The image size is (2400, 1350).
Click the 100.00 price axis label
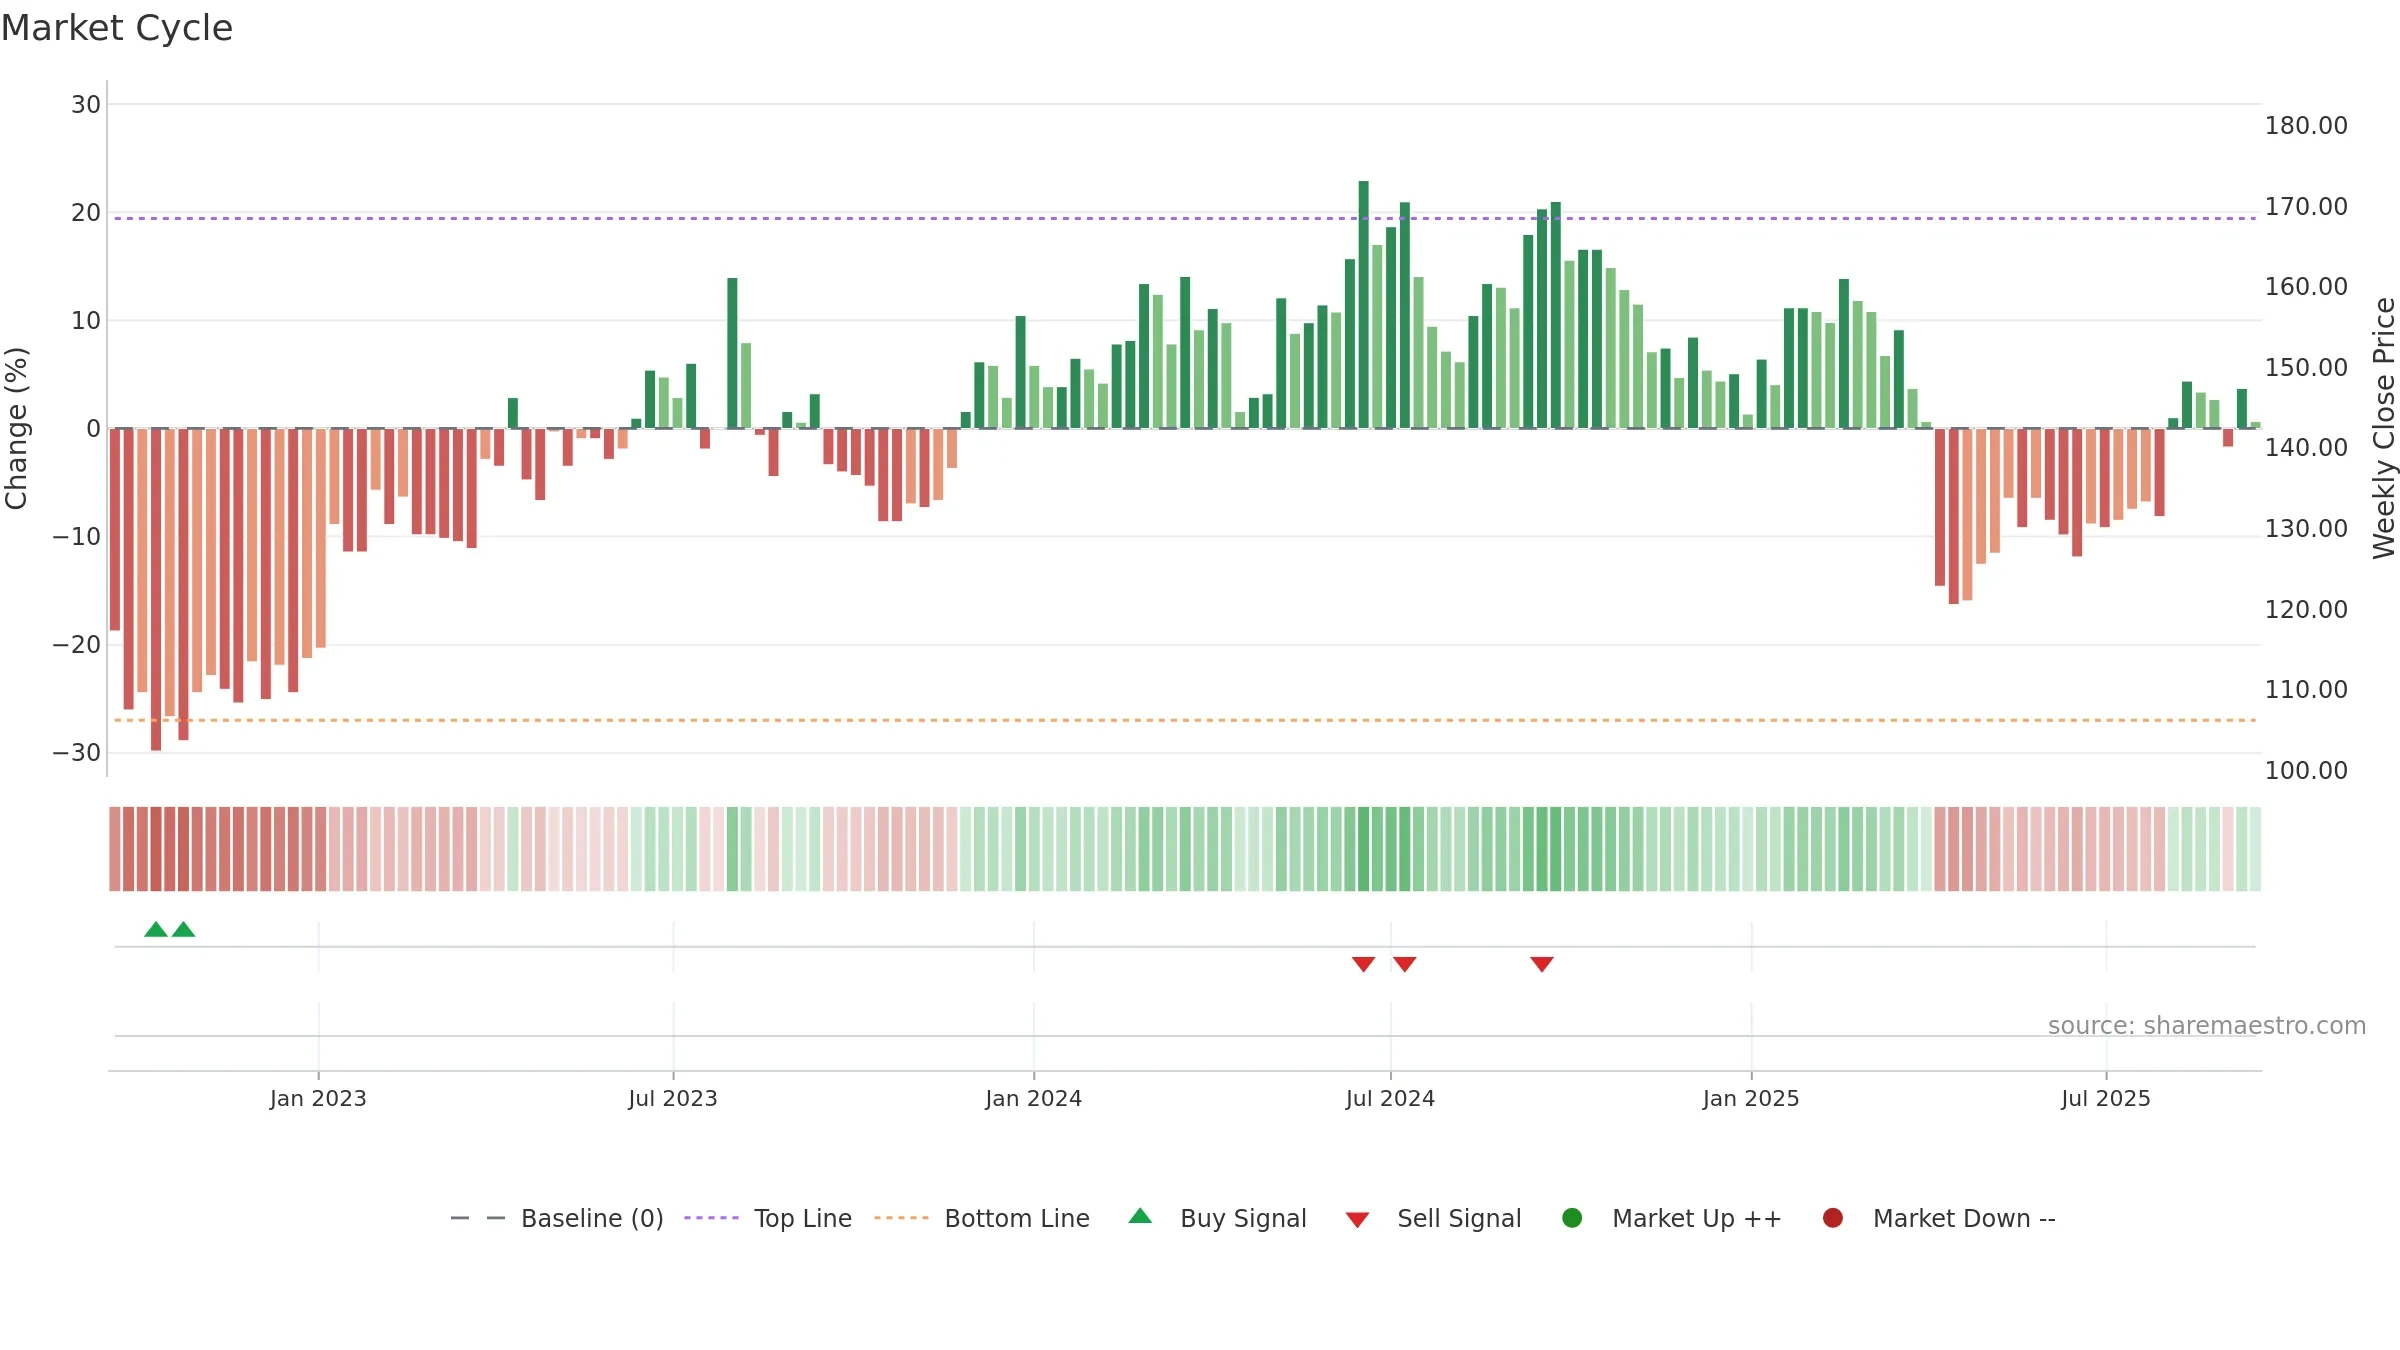point(2306,770)
